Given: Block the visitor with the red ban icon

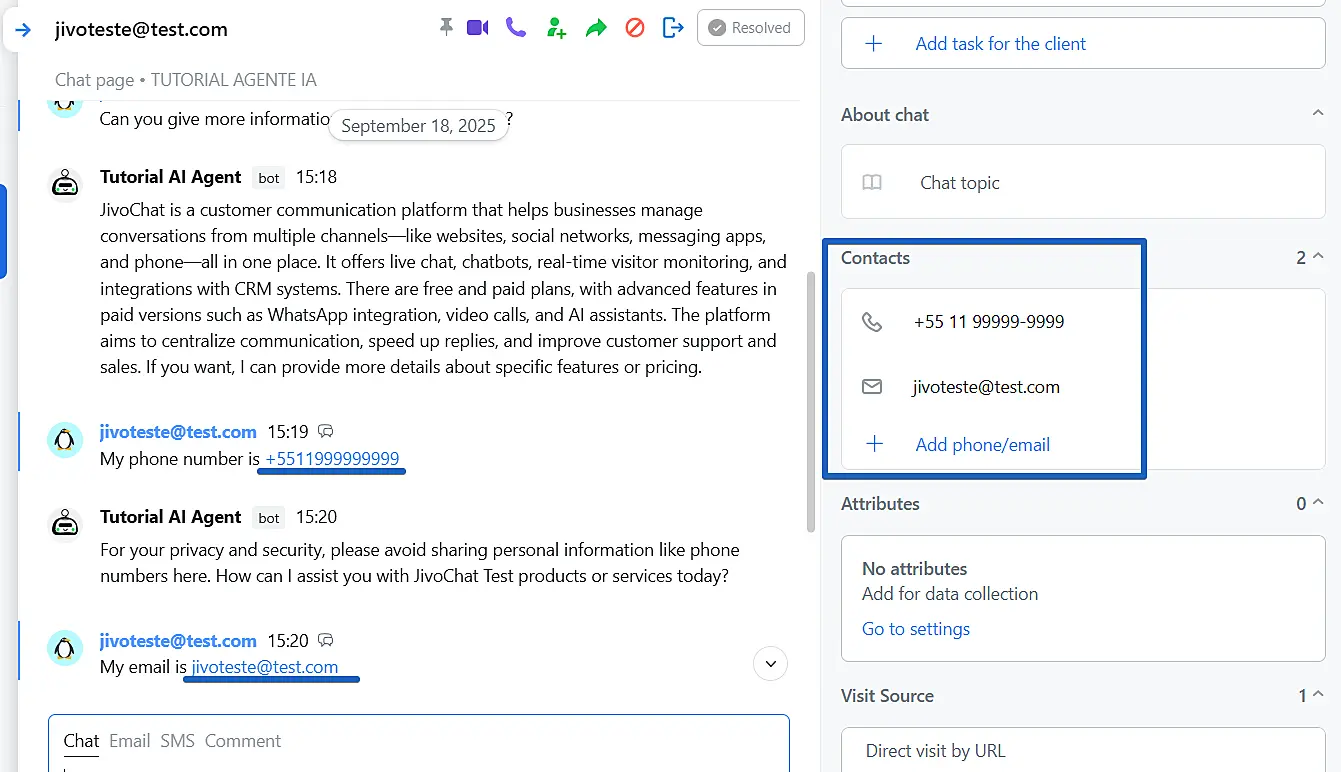Looking at the screenshot, I should pos(635,28).
